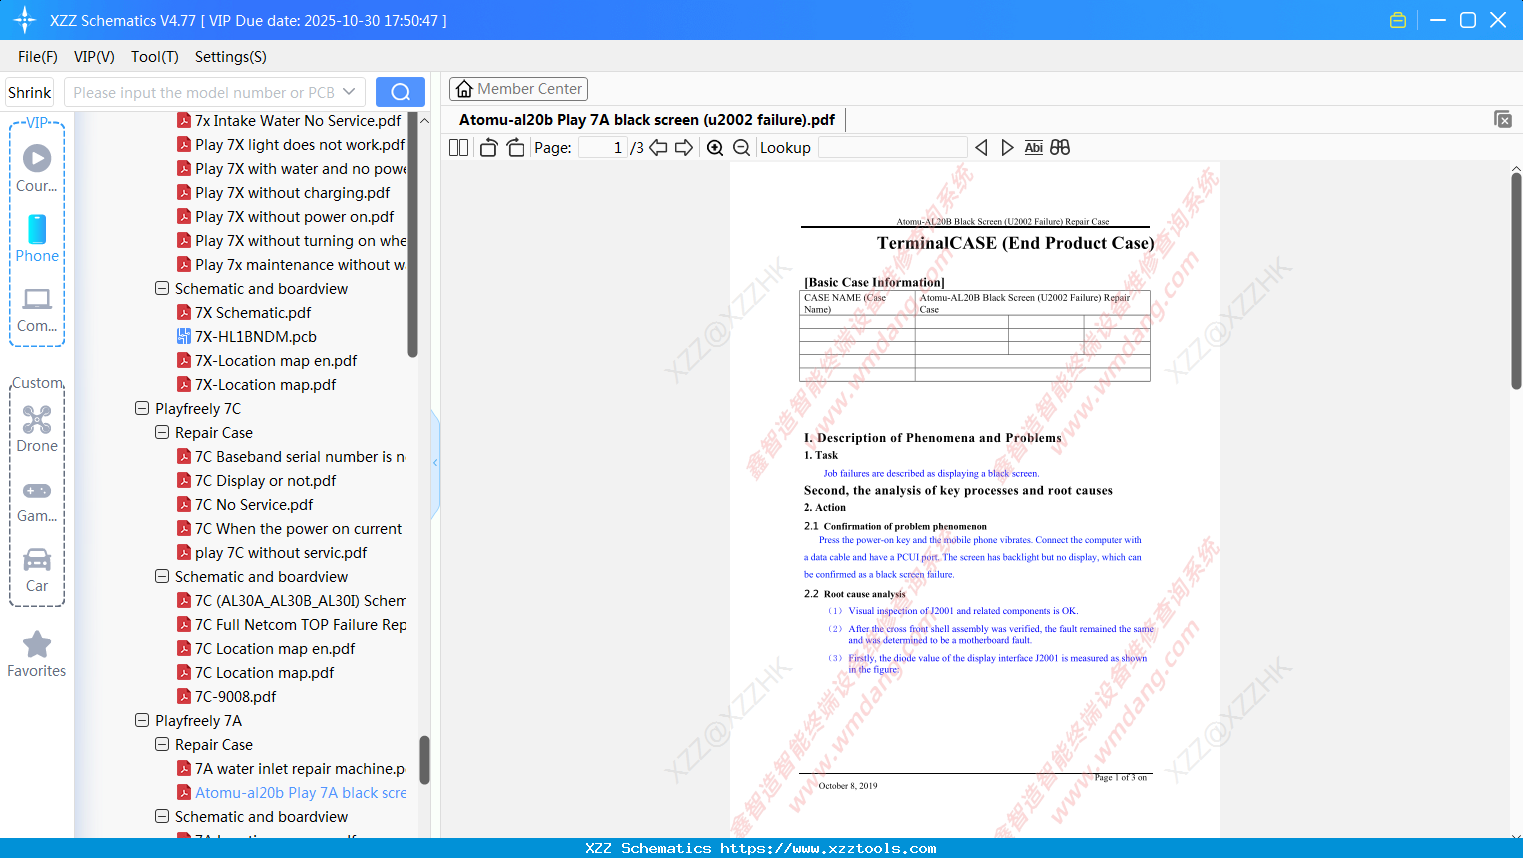
Task: Open the Courses category in the VIP sidebar
Action: pyautogui.click(x=37, y=169)
